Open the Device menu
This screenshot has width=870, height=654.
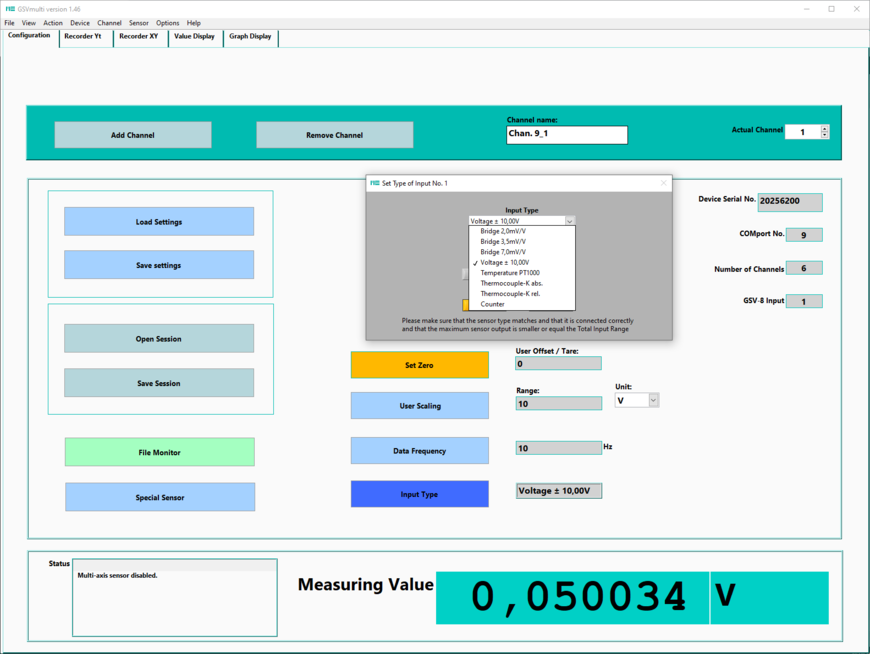pos(80,23)
